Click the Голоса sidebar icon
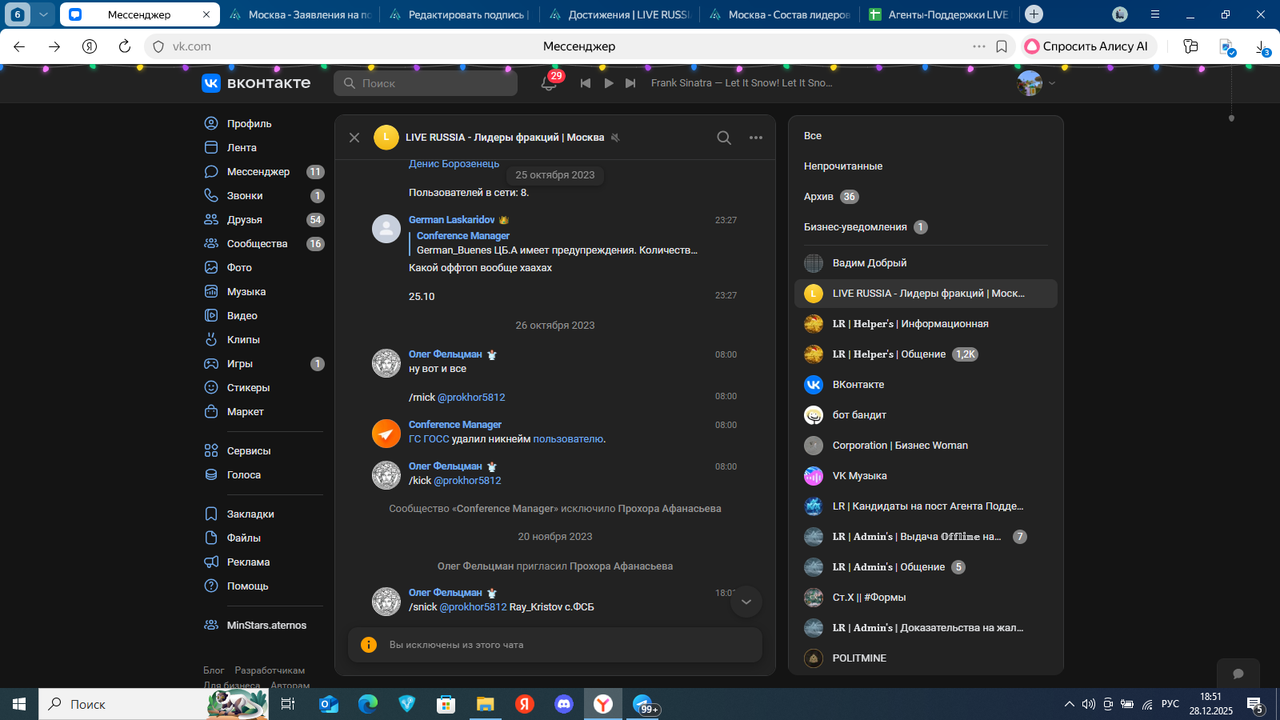The height and width of the screenshot is (720, 1280). 211,475
